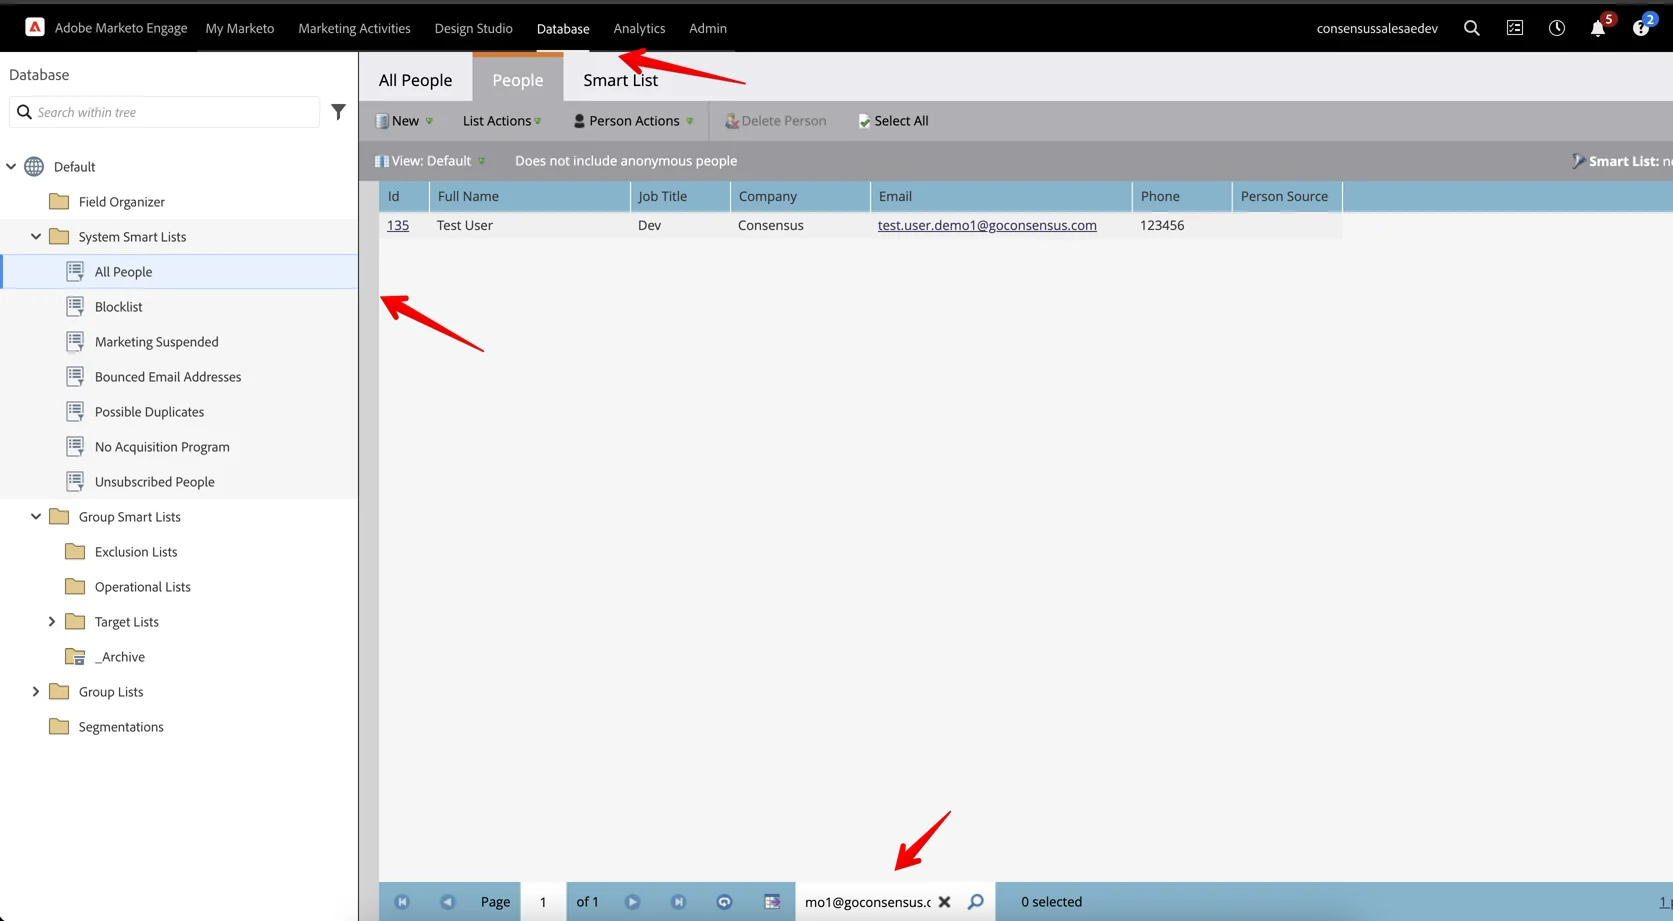Open Person Actions dropdown
The image size is (1673, 921).
click(633, 121)
